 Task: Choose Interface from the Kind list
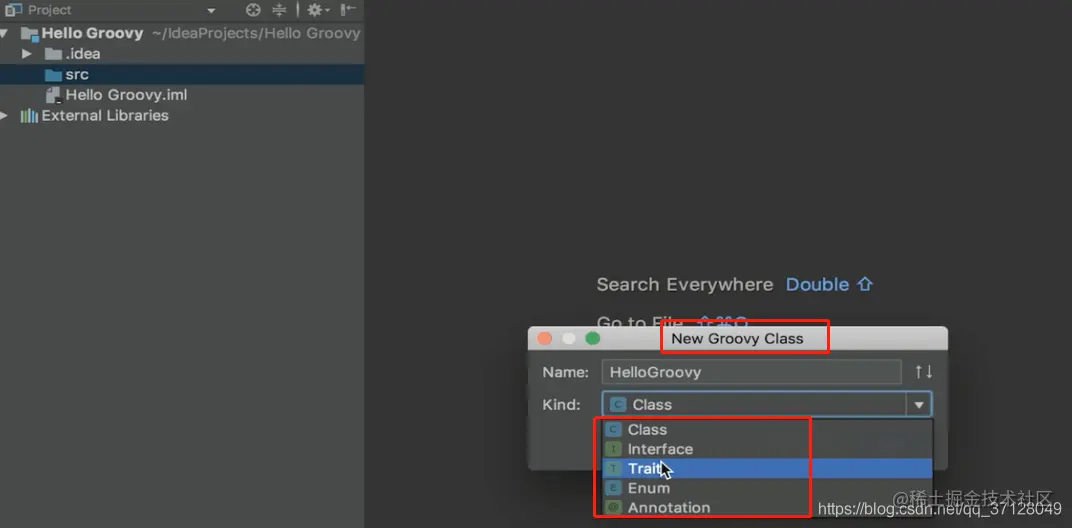[766, 449]
